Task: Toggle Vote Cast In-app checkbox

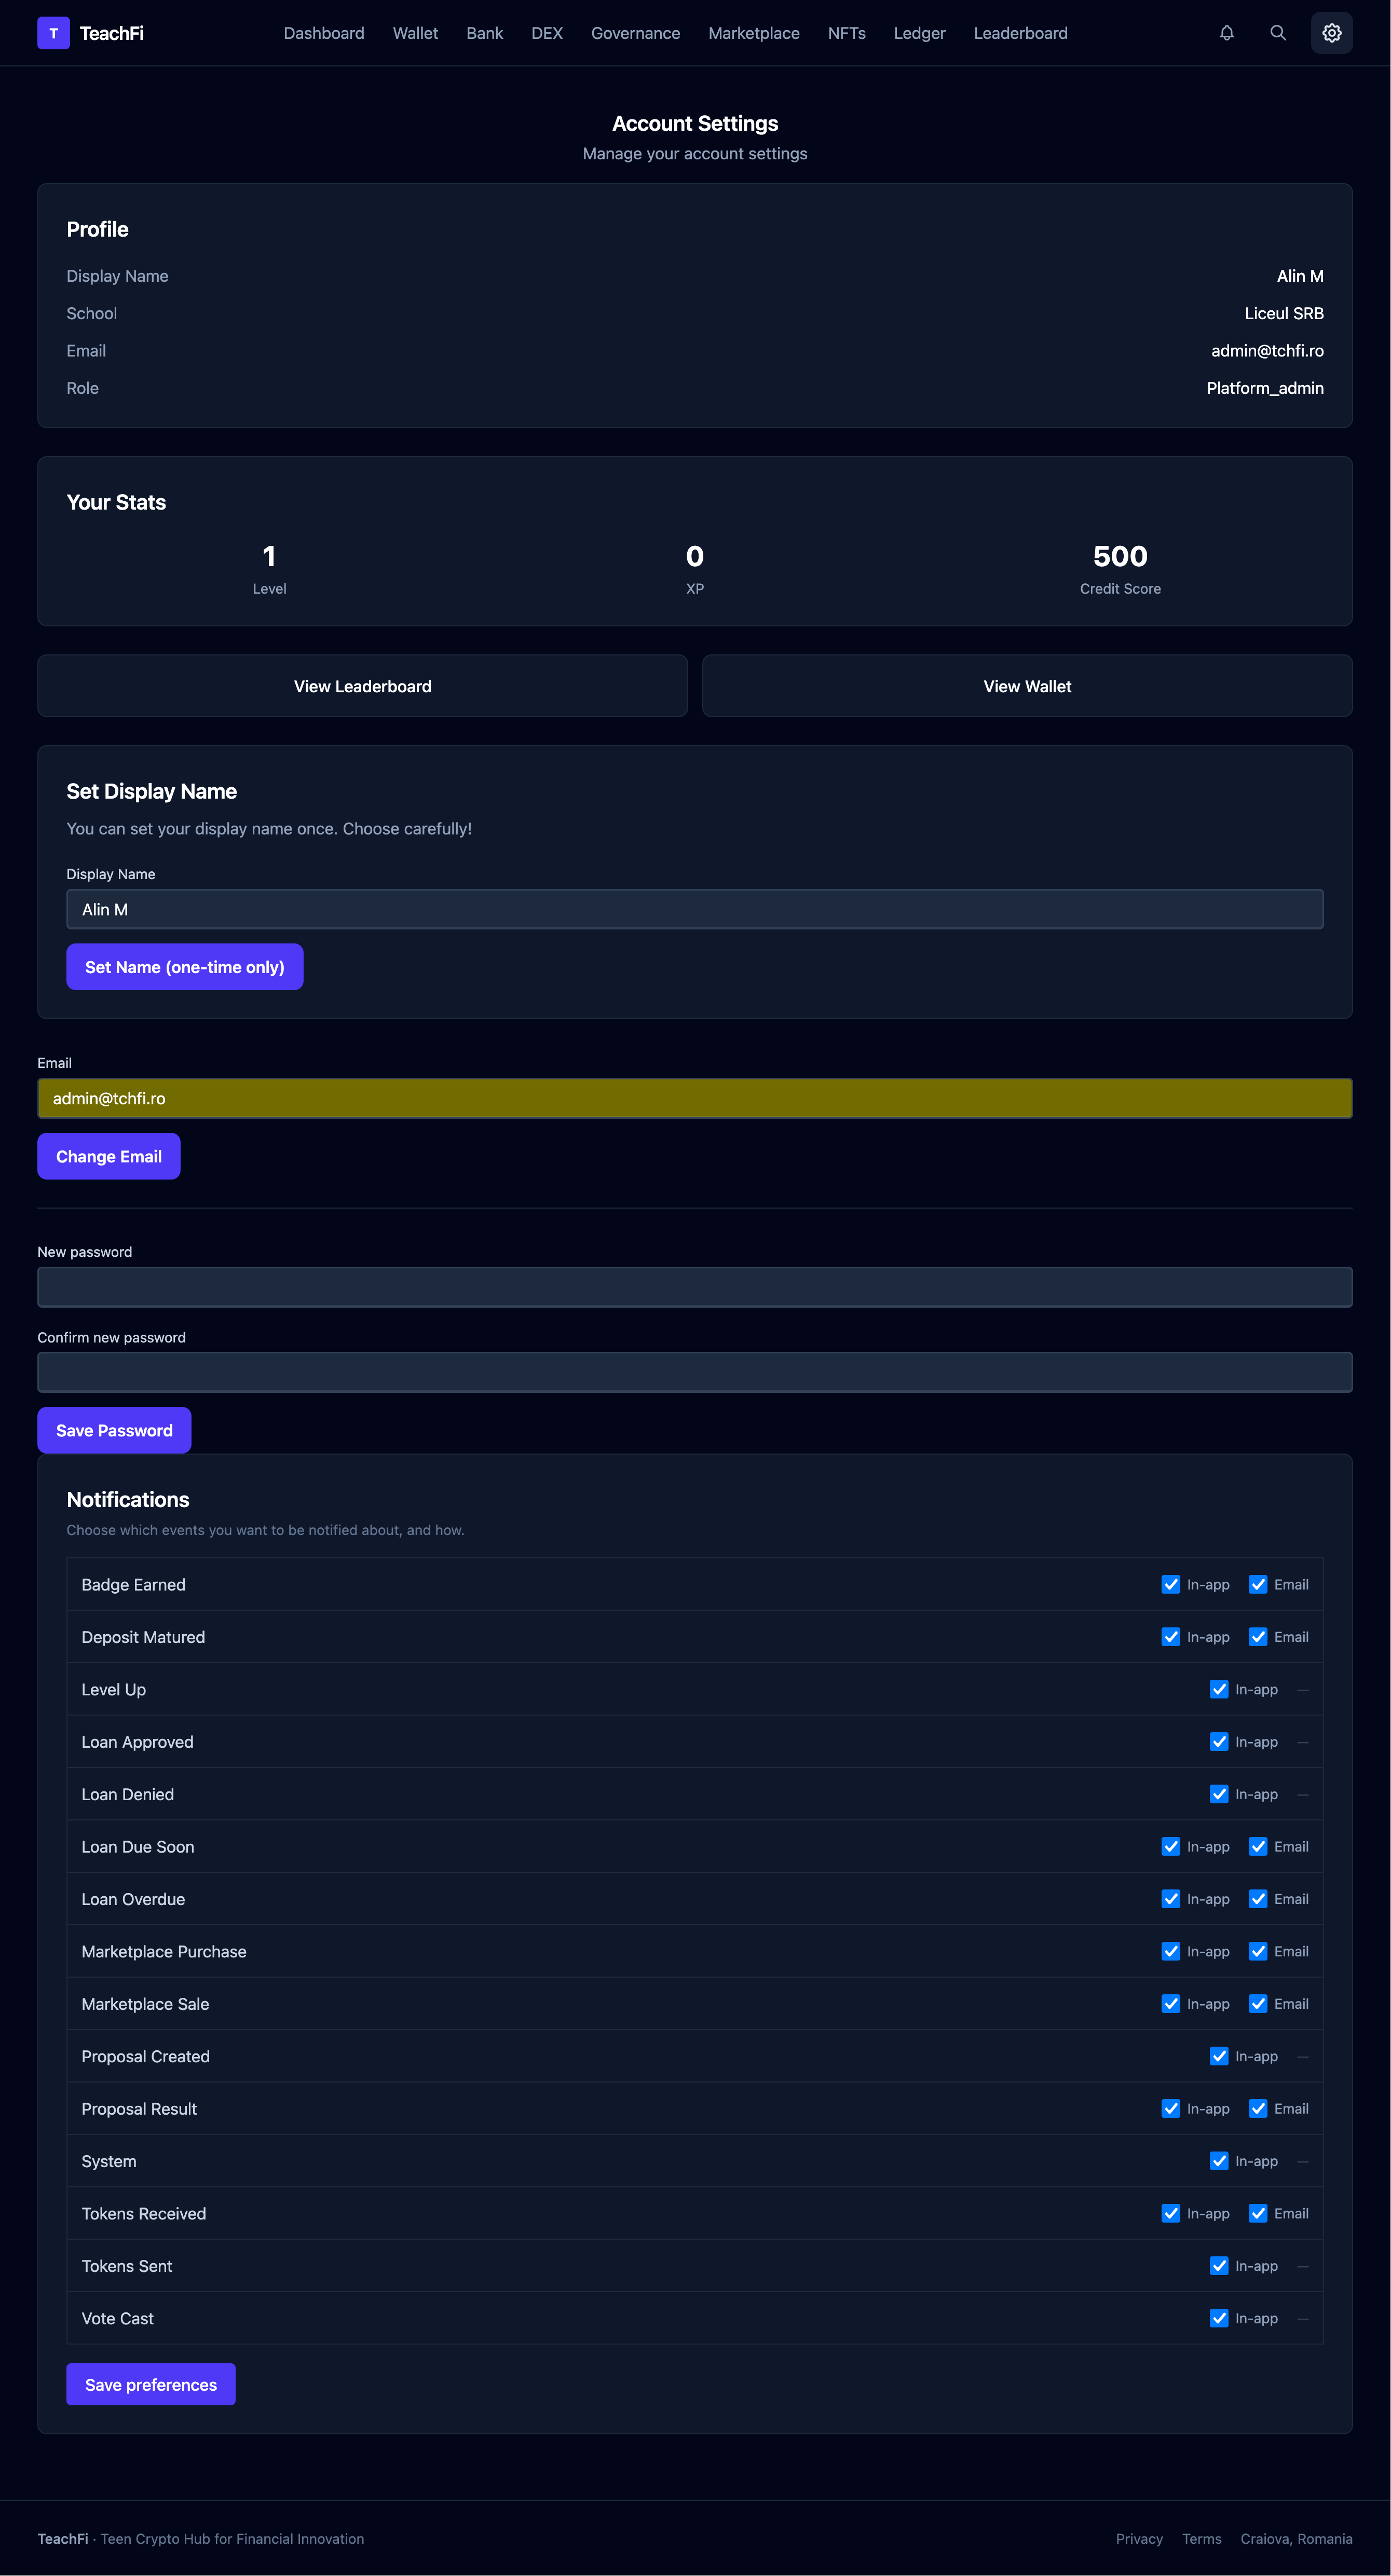Action: tap(1218, 2318)
